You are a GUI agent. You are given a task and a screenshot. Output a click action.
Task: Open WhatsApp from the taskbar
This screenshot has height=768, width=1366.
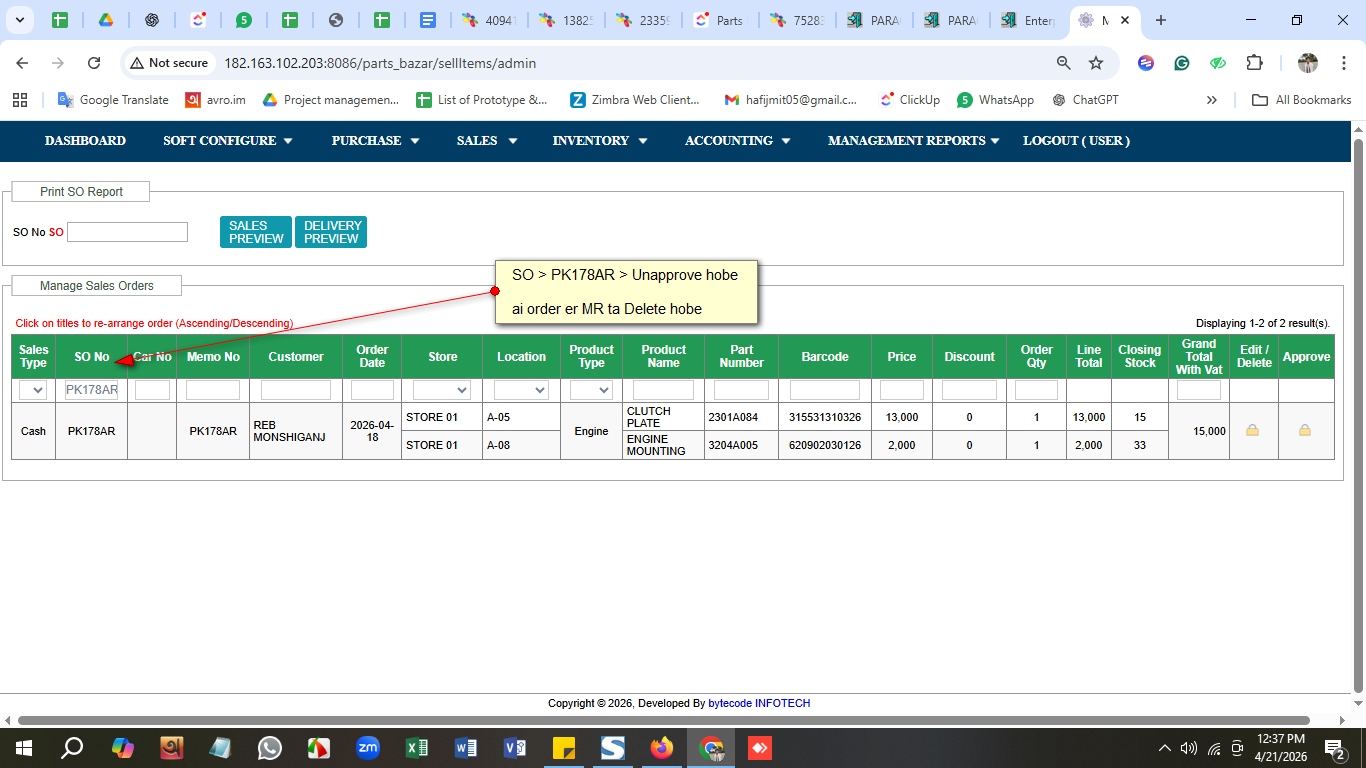click(270, 748)
